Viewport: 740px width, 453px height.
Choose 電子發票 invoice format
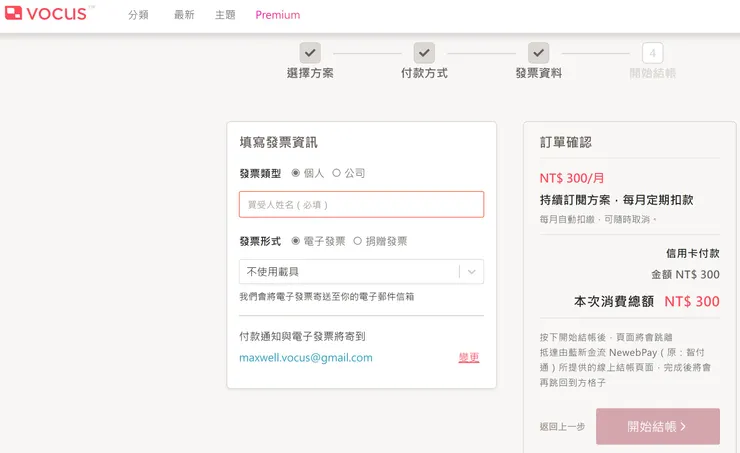(x=295, y=241)
